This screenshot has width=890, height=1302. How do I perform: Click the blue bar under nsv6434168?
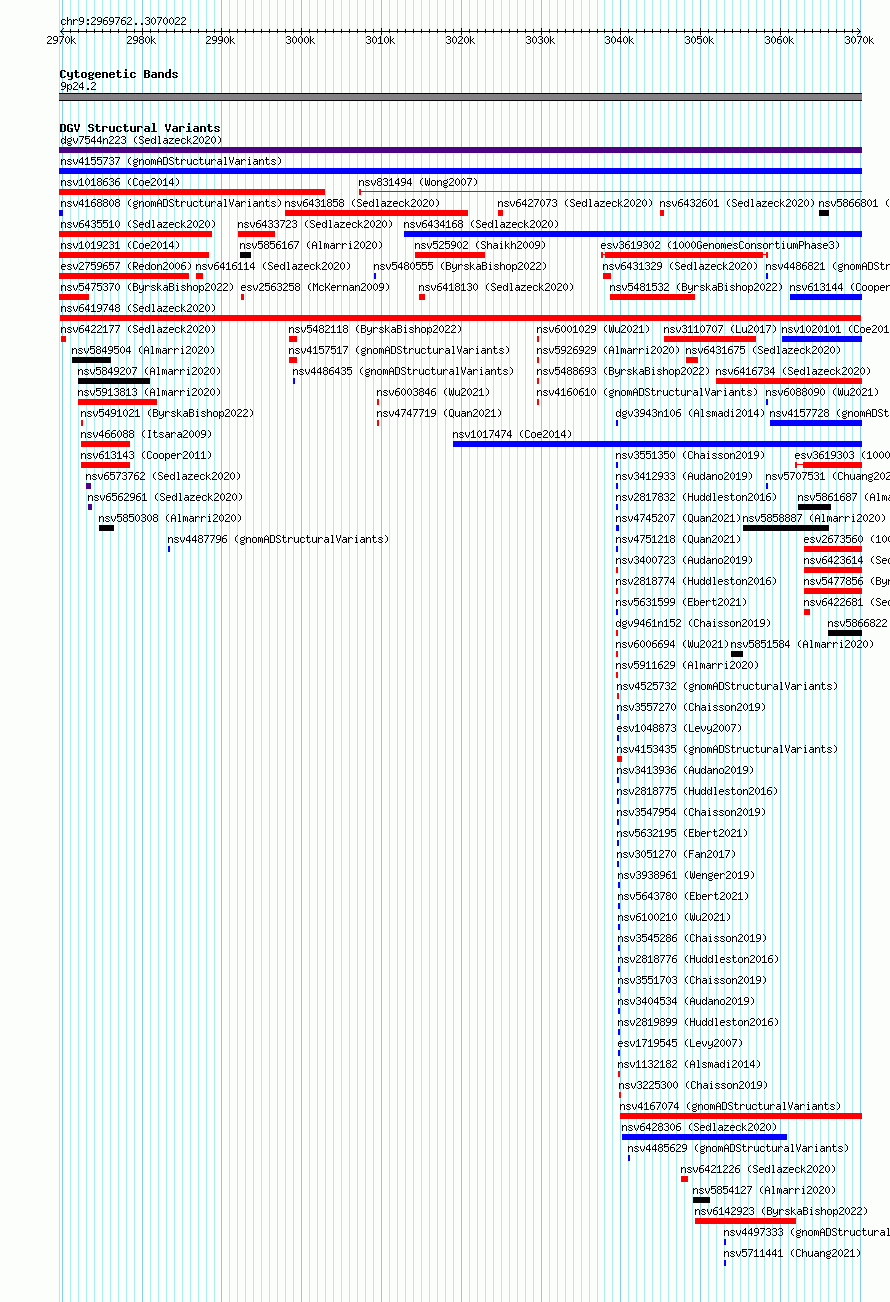pos(633,234)
